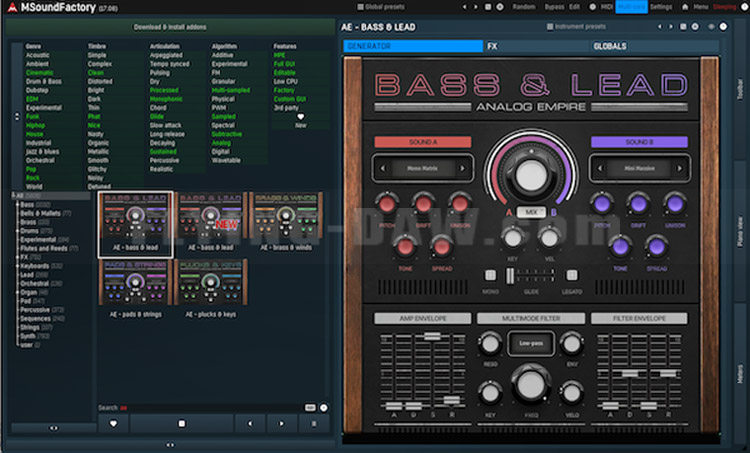The image size is (750, 453).
Task: Open the Low-pass filter type selector
Action: click(x=531, y=343)
